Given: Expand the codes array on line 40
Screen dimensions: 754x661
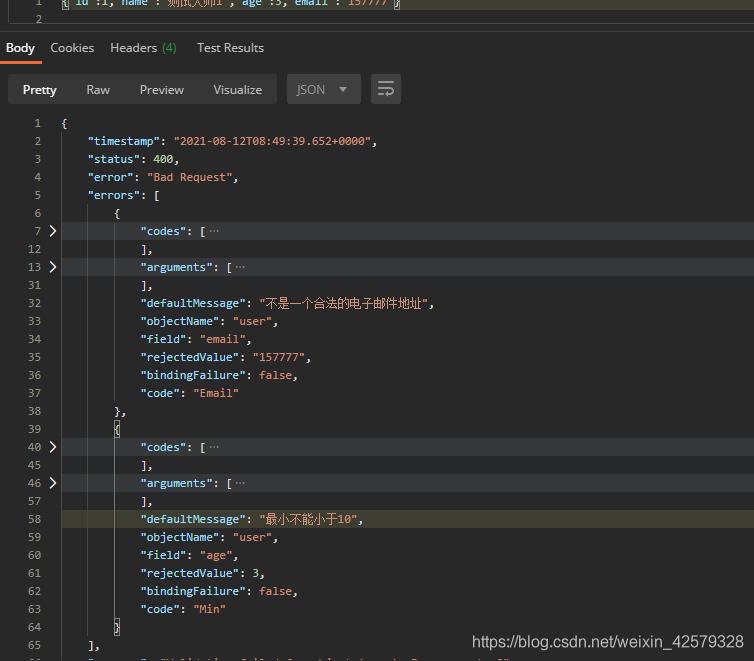Looking at the screenshot, I should 53,447.
